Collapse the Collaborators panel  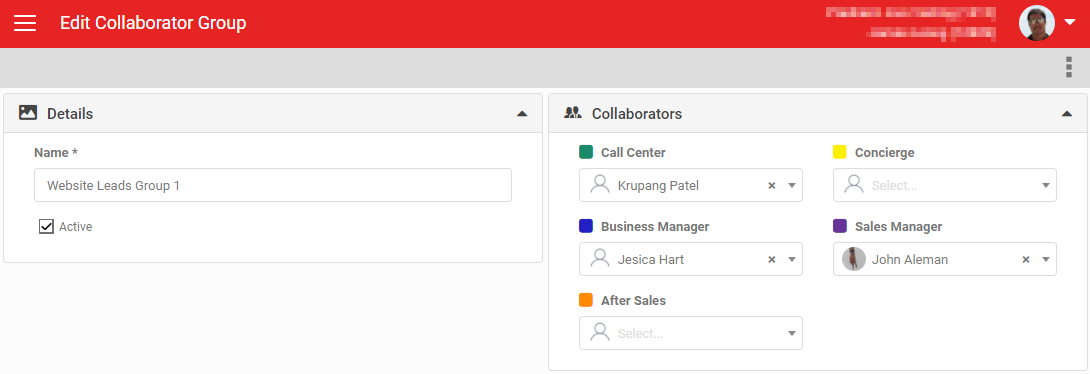pos(1067,113)
